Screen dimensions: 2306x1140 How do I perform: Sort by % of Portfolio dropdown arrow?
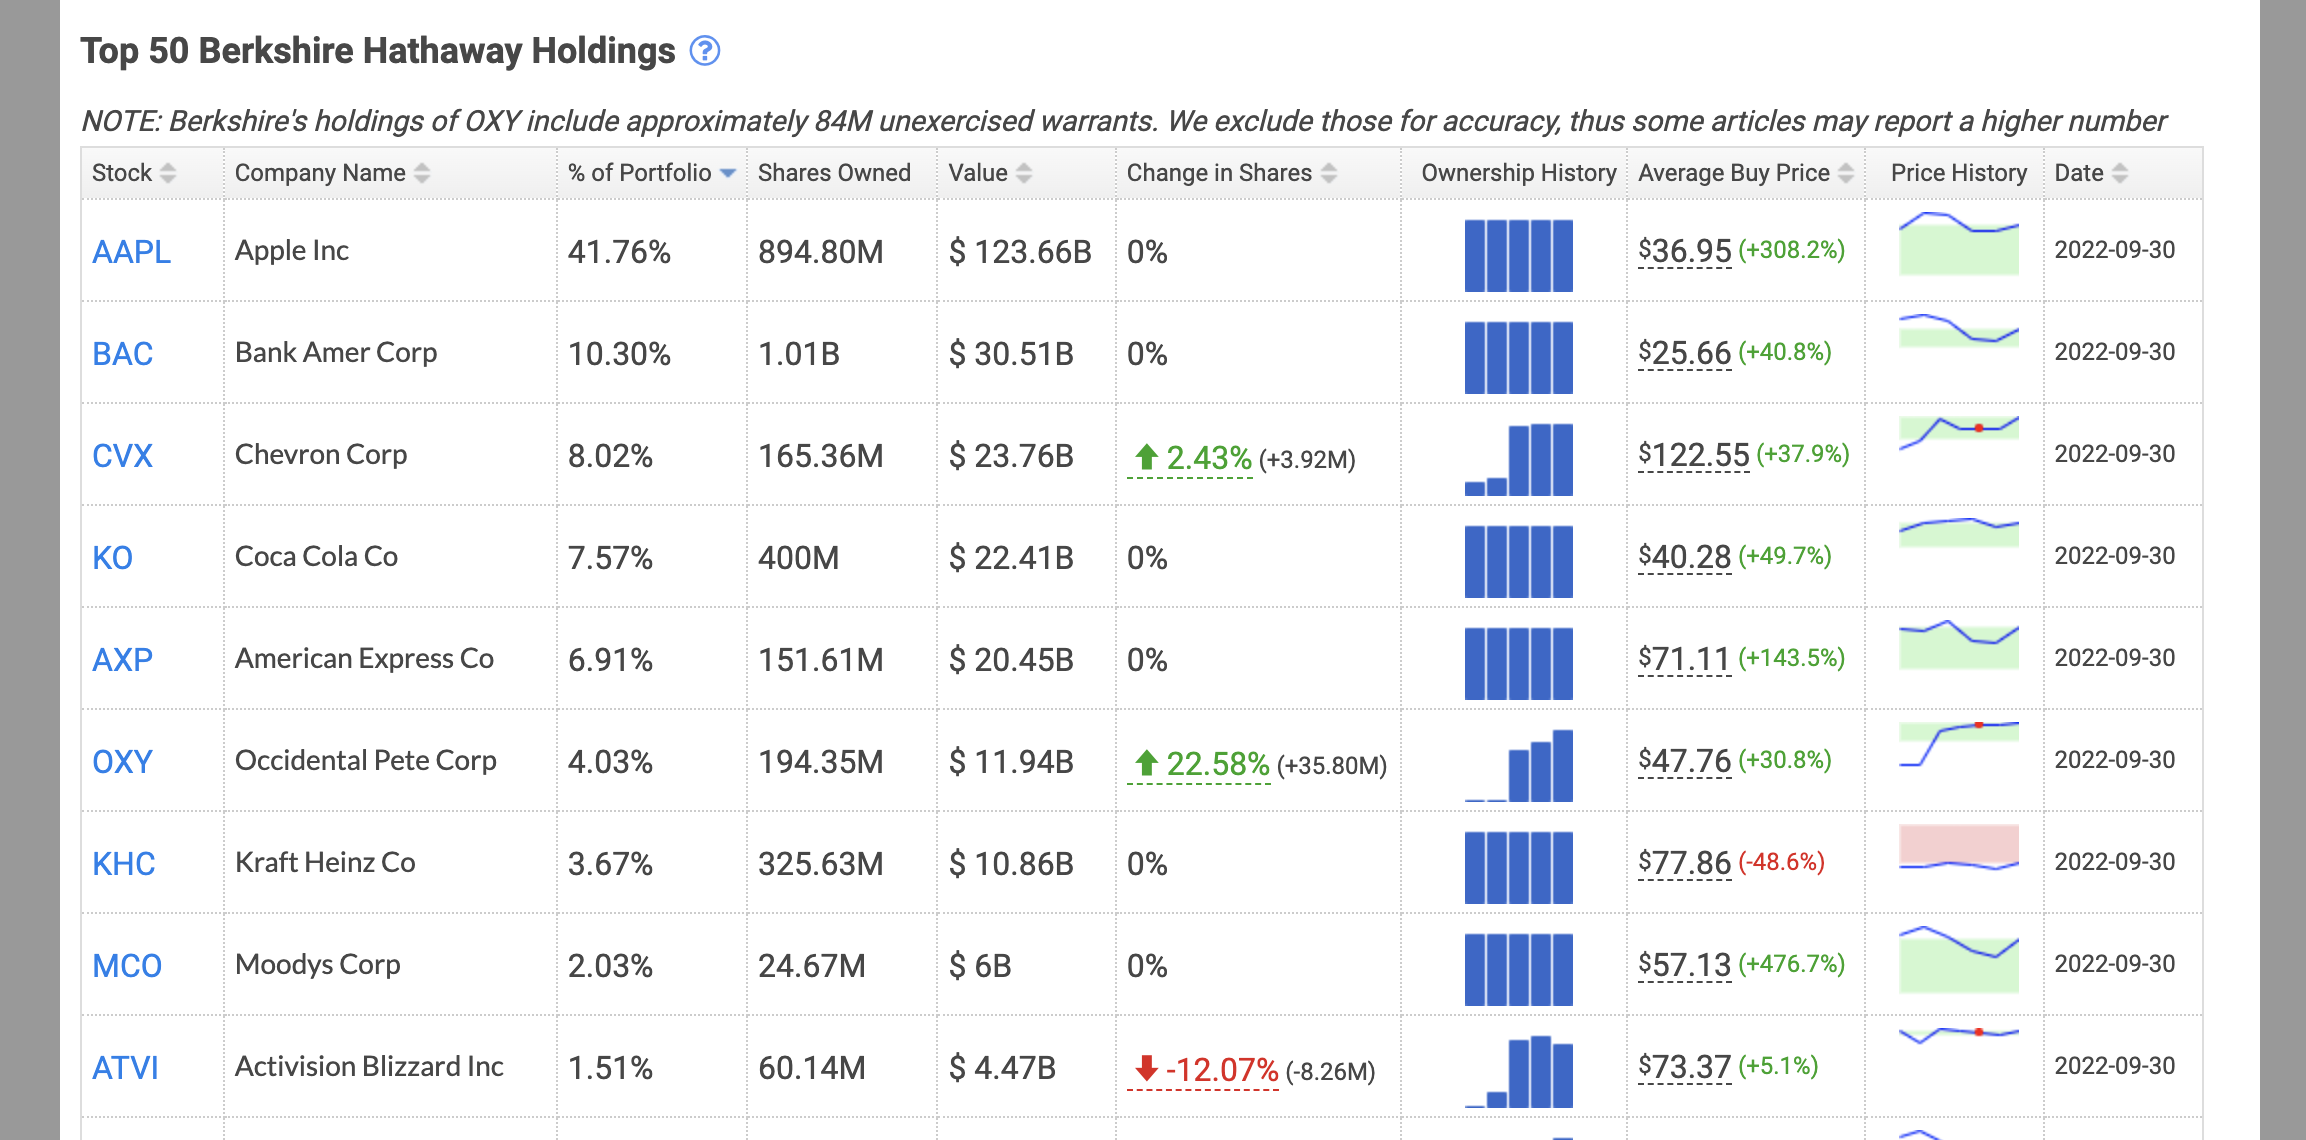click(728, 173)
